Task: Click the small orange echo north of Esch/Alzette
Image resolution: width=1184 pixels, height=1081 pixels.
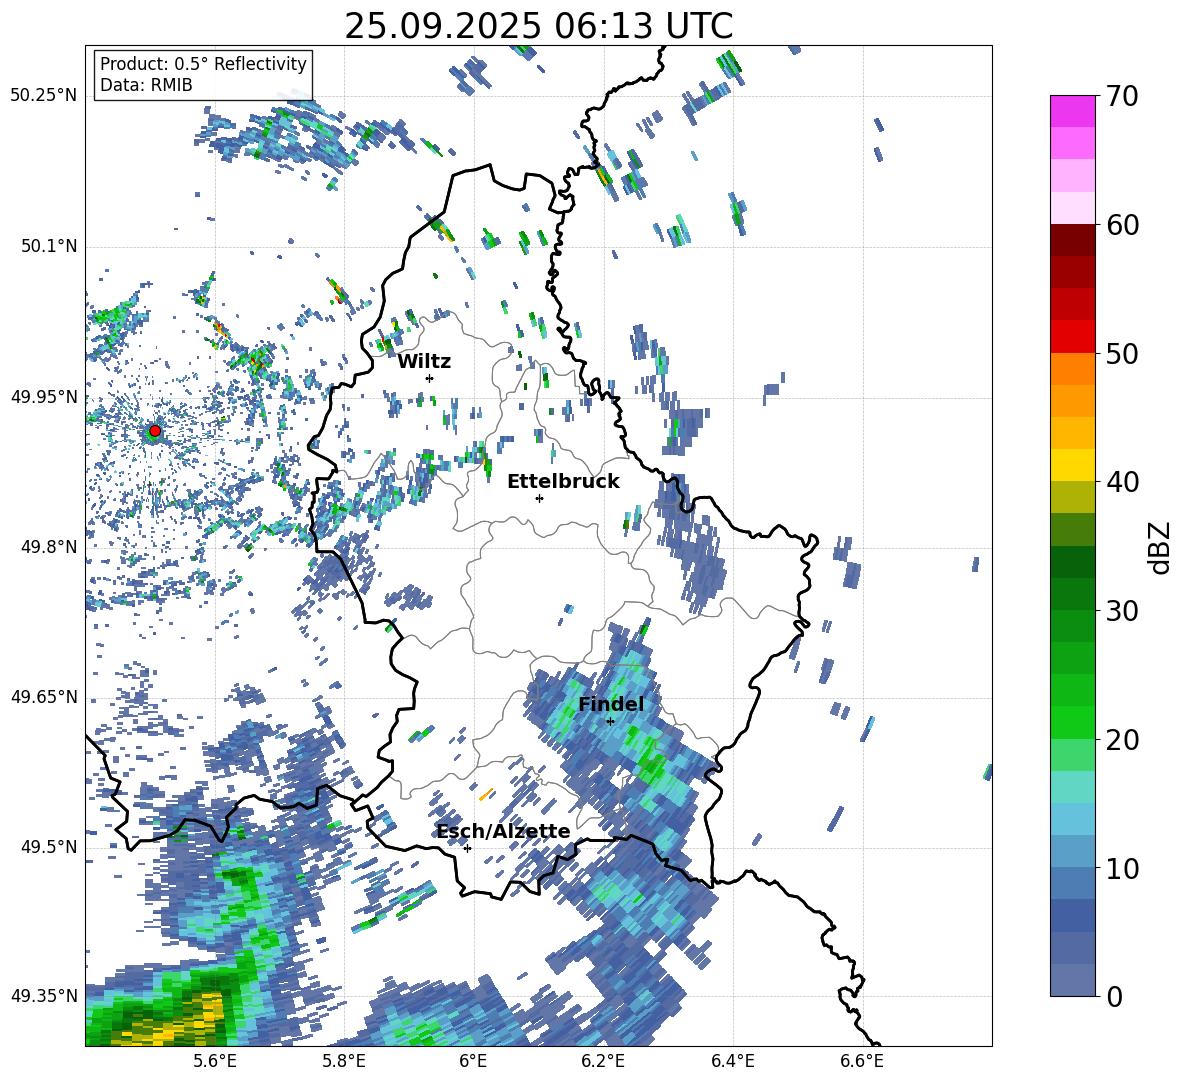Action: tap(486, 794)
